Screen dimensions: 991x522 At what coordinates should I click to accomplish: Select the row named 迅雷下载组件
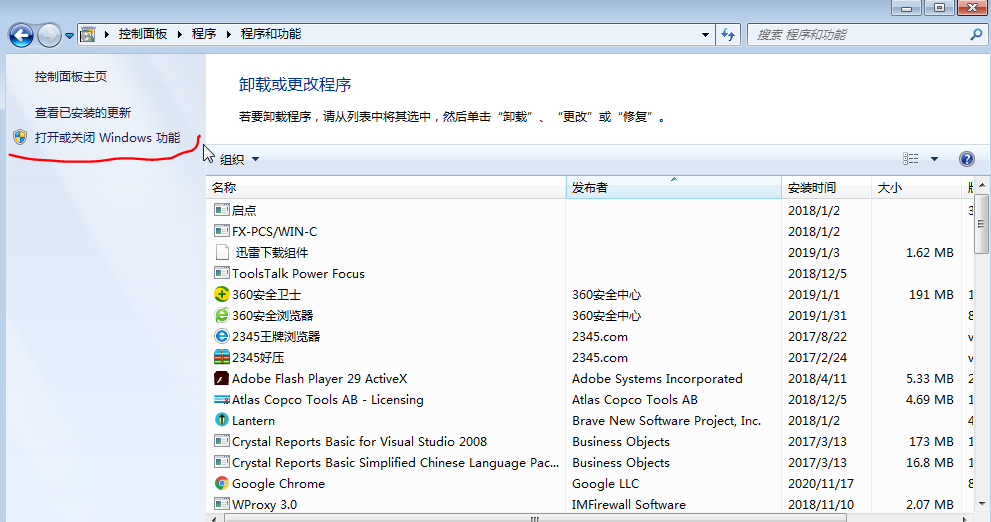click(x=590, y=252)
